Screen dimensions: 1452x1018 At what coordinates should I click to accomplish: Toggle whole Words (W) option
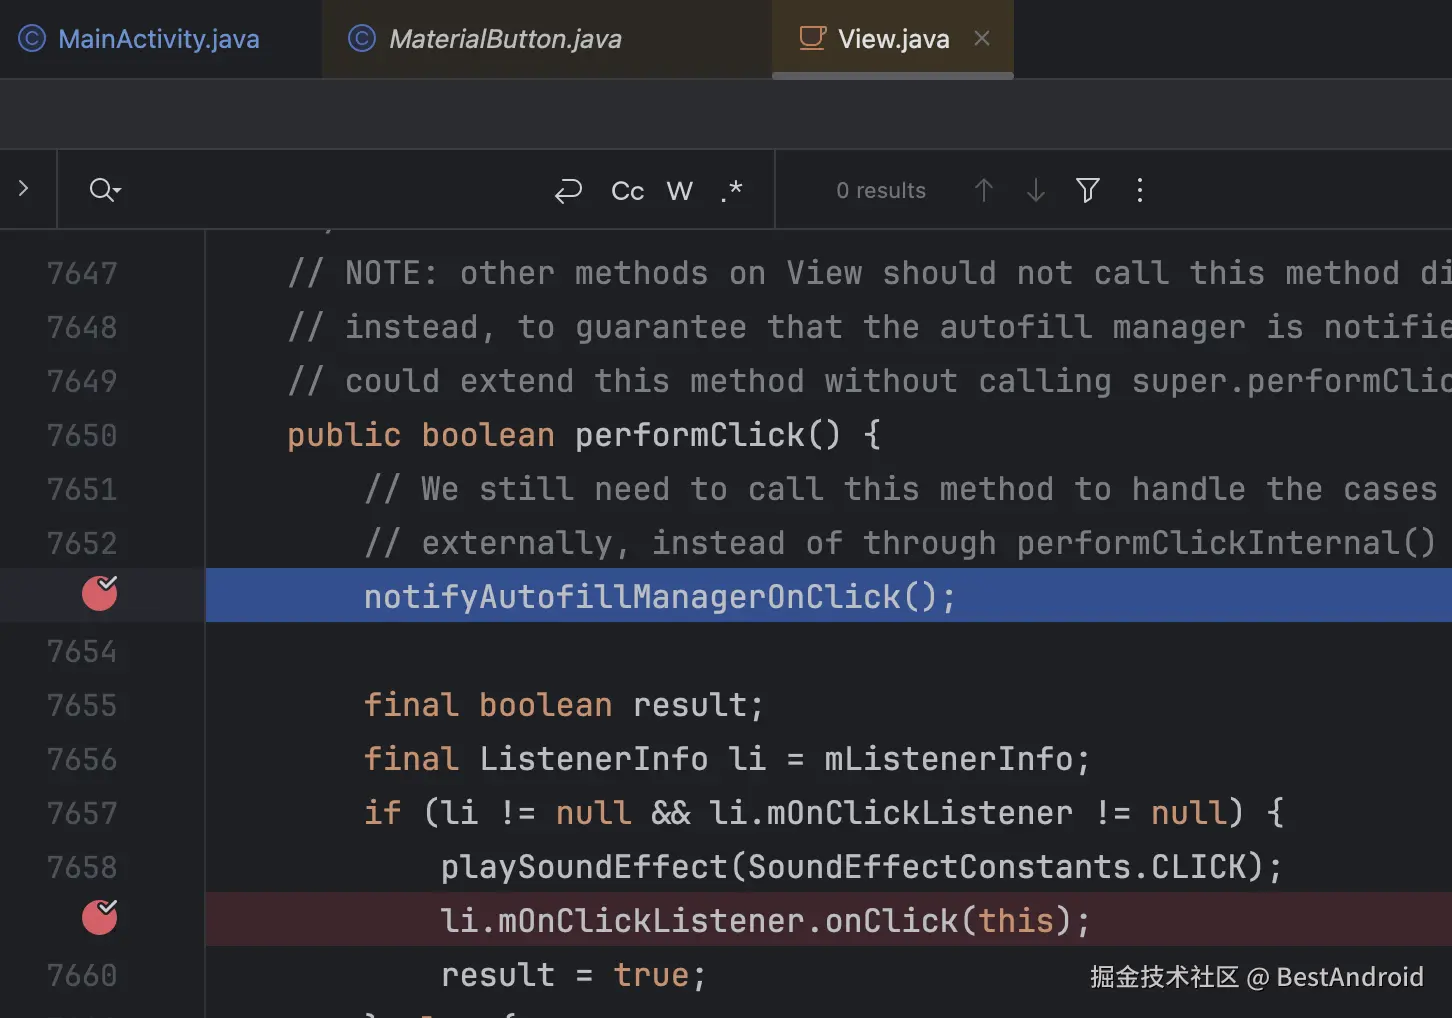coord(680,191)
